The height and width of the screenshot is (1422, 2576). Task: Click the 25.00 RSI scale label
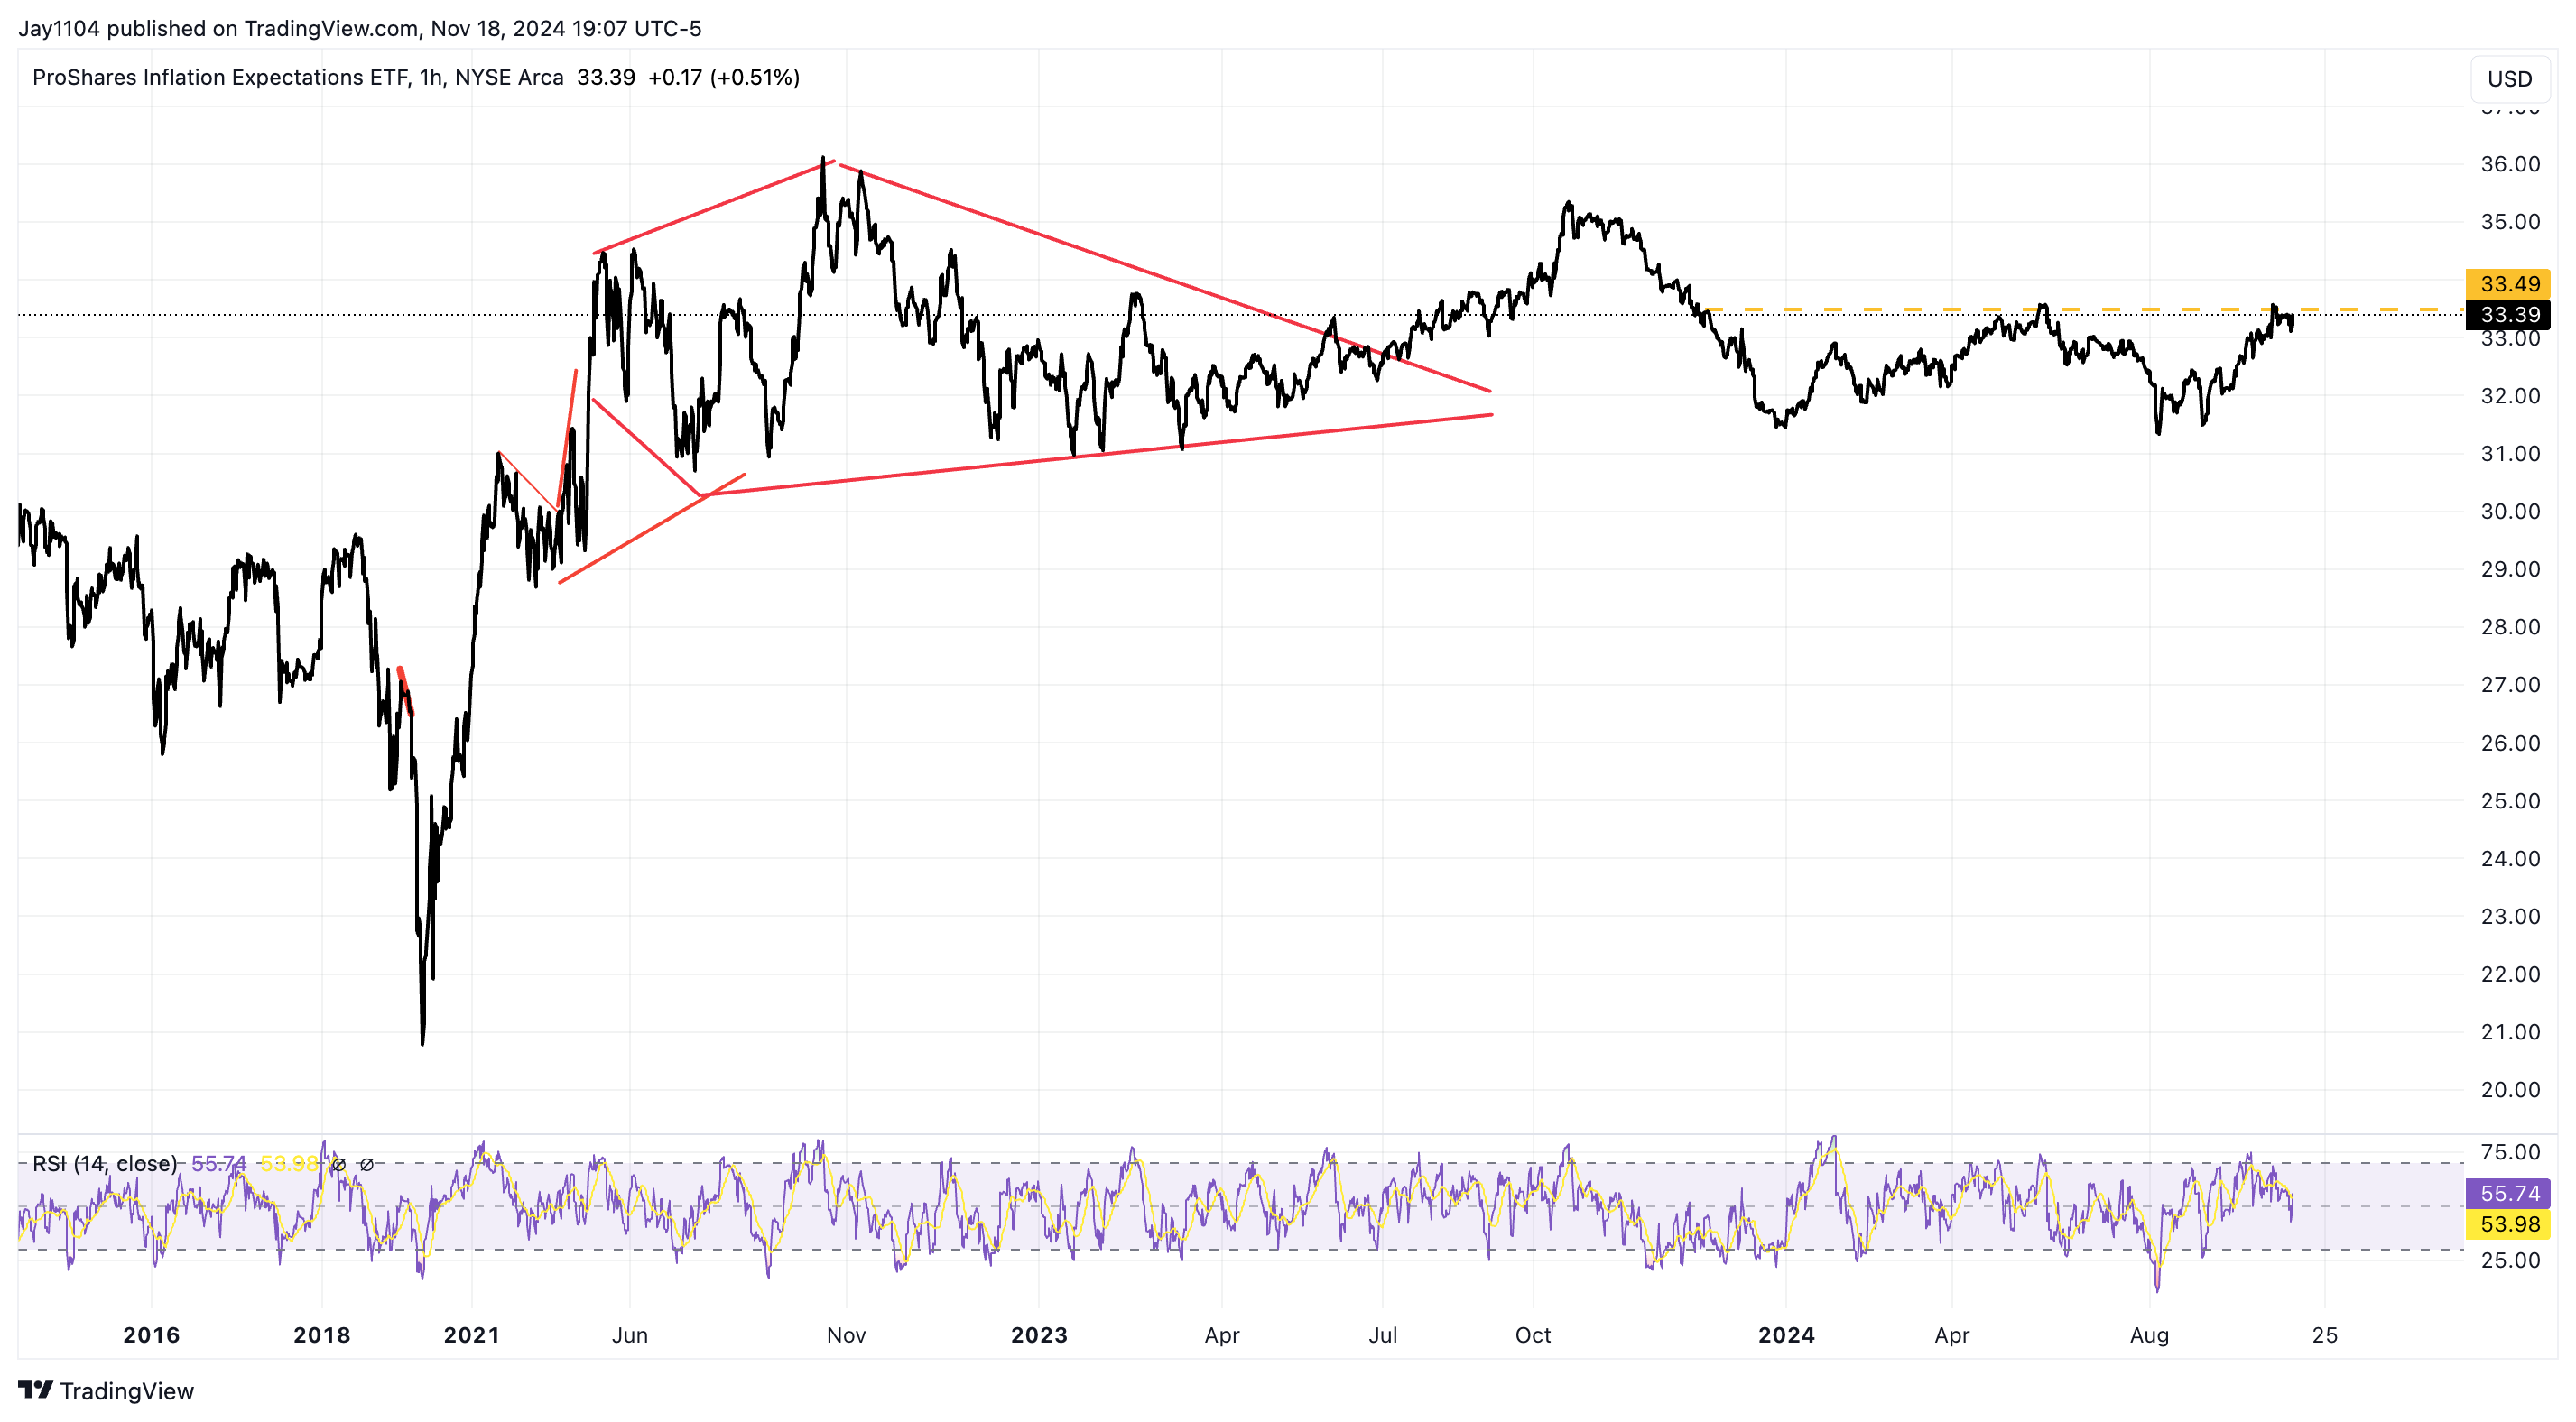(2510, 1260)
